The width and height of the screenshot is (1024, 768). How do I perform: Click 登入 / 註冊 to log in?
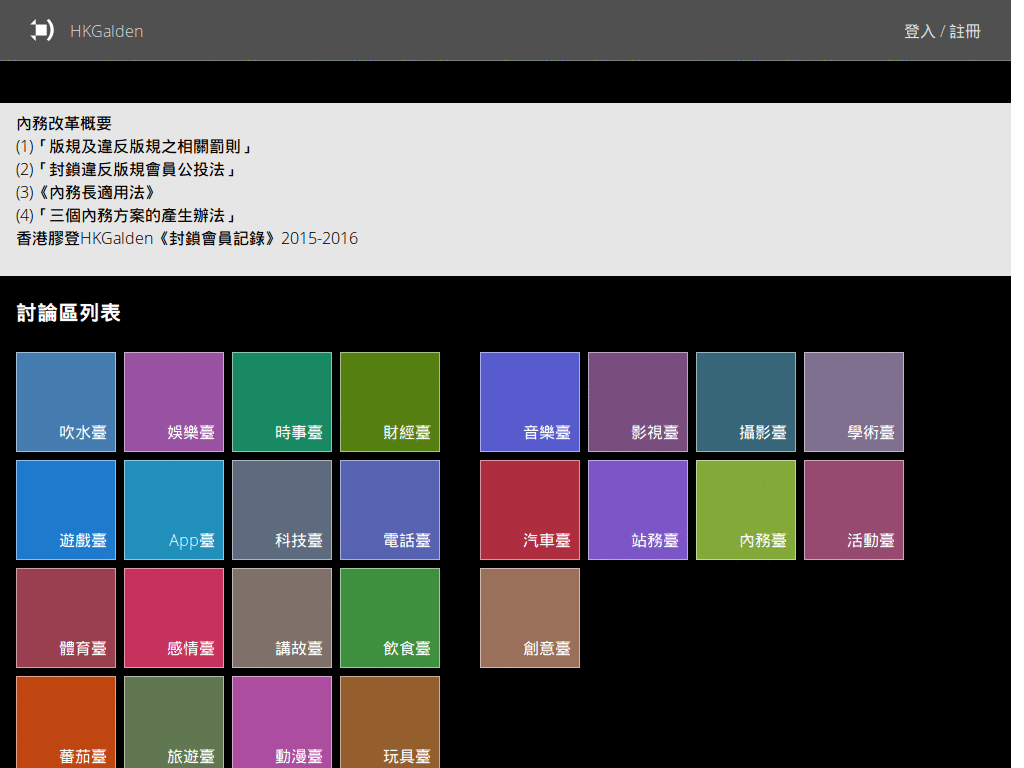[x=942, y=31]
